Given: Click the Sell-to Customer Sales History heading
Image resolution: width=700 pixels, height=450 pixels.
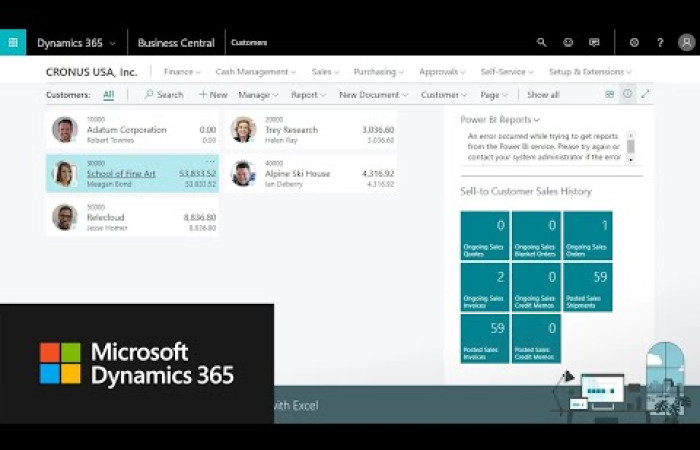Looking at the screenshot, I should tap(526, 192).
